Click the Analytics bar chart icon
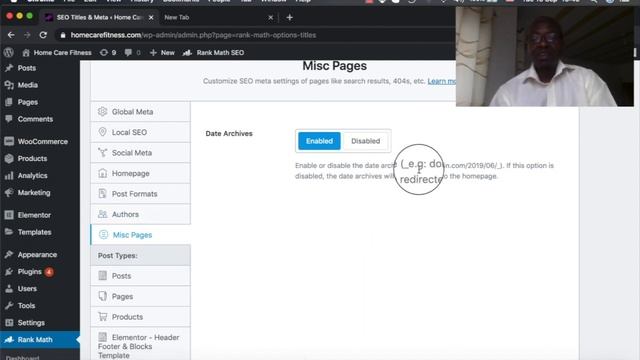This screenshot has width=640, height=360. 9,176
